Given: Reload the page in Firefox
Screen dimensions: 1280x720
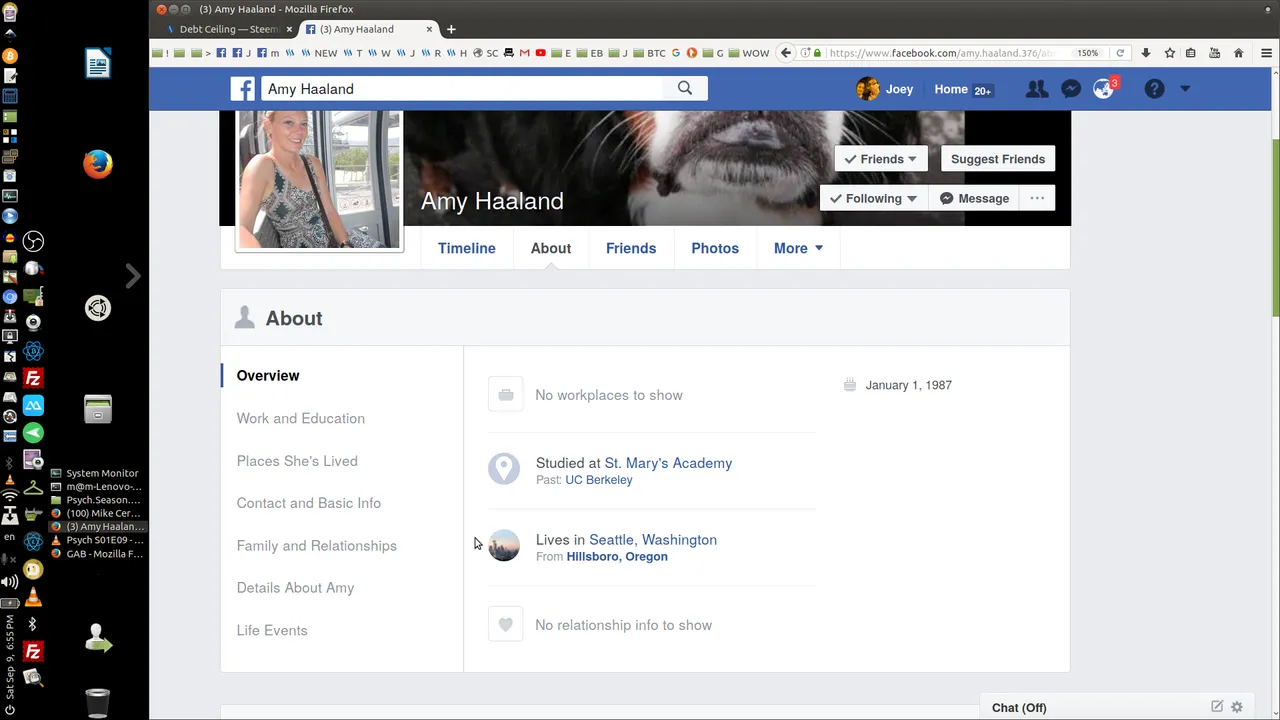Looking at the screenshot, I should pos(1120,53).
